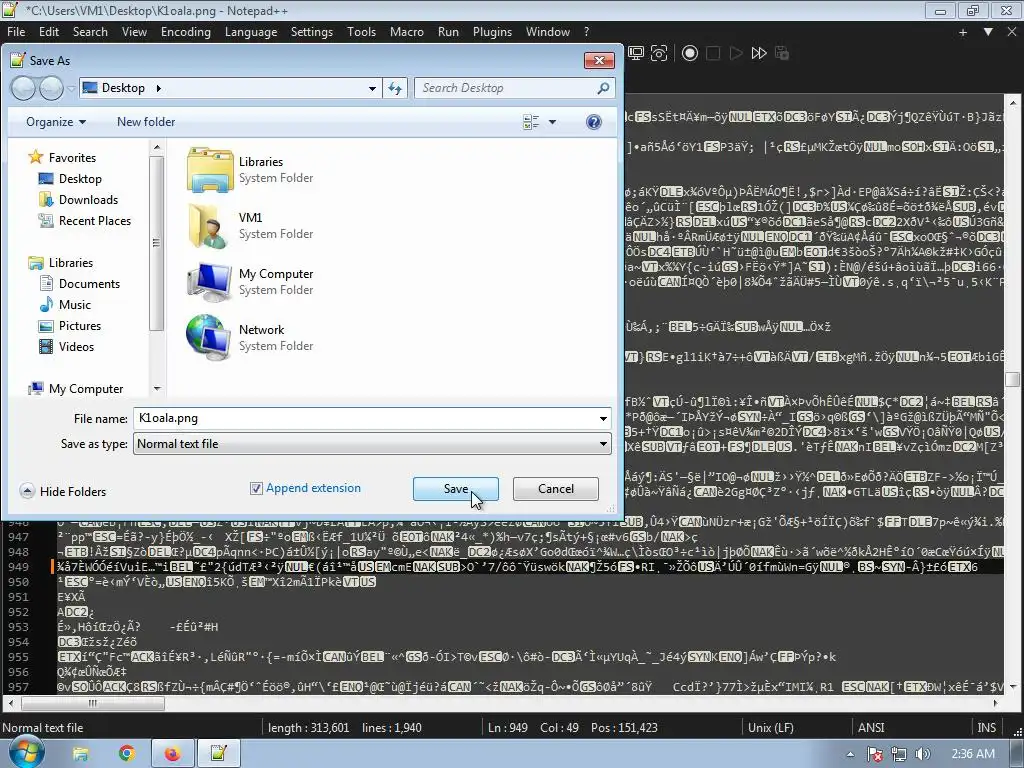Click the Cancel button

(x=556, y=489)
